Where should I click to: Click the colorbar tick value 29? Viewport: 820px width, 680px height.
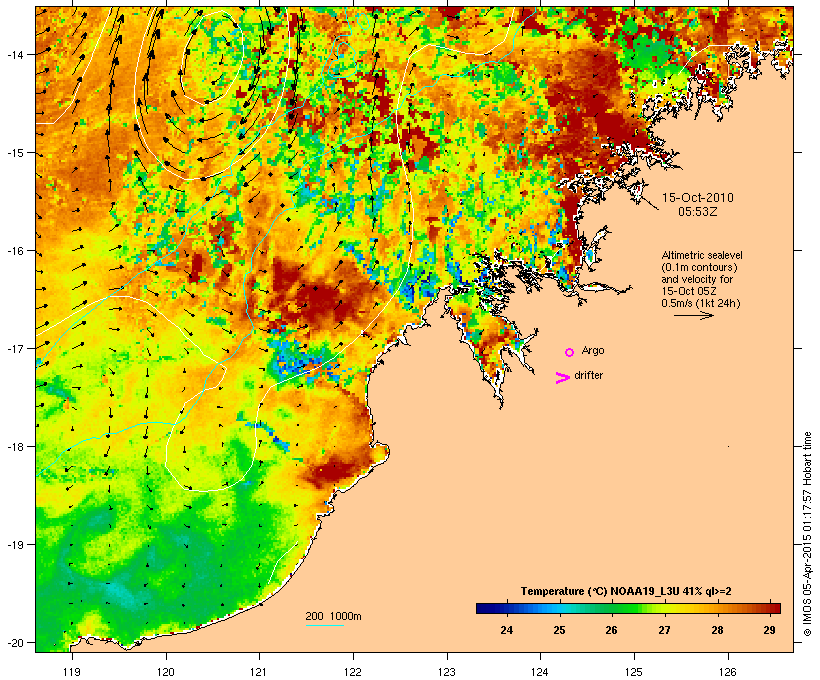click(x=769, y=630)
